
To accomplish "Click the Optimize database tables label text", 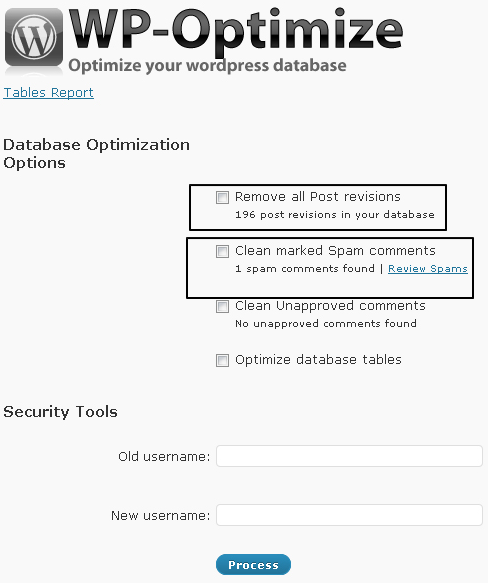I will pyautogui.click(x=318, y=360).
